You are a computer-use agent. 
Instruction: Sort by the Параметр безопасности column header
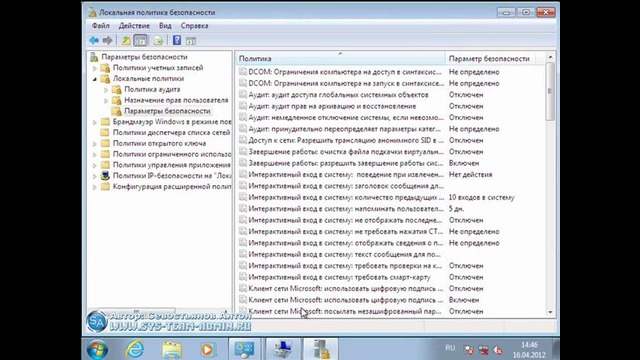pos(490,58)
